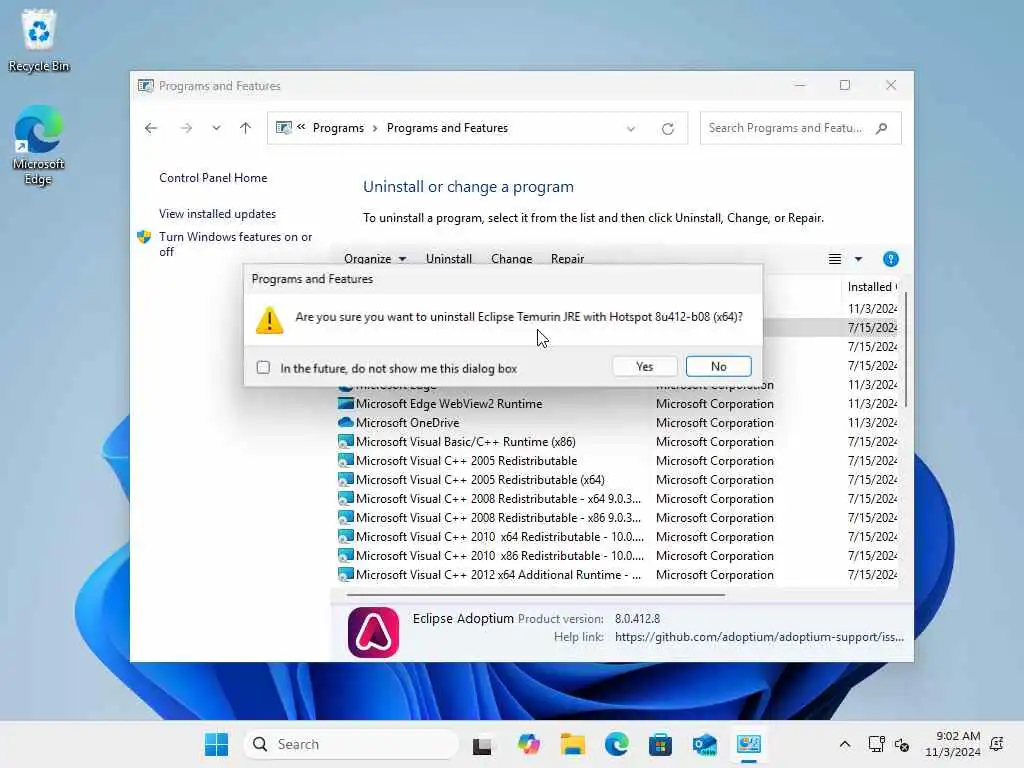Select Microsoft Visual C++ 2005 Redistributable
This screenshot has width=1024, height=768.
click(x=617, y=460)
